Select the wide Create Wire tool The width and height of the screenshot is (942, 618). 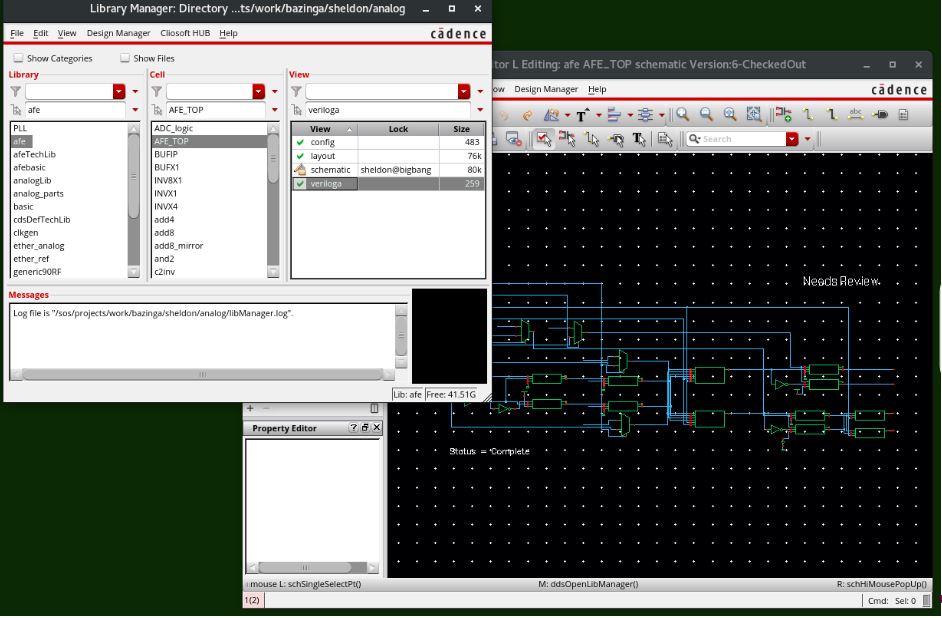click(832, 115)
